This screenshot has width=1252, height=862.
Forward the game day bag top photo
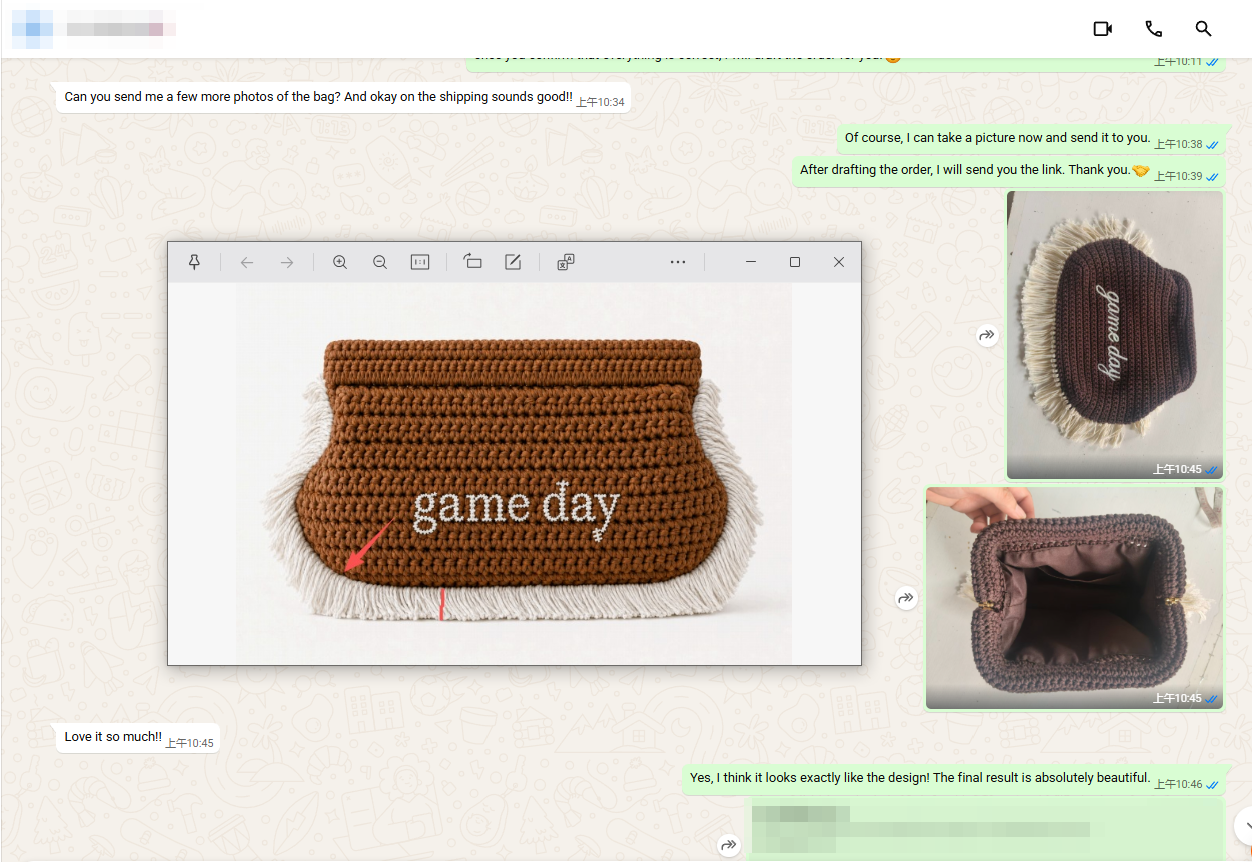tap(987, 336)
